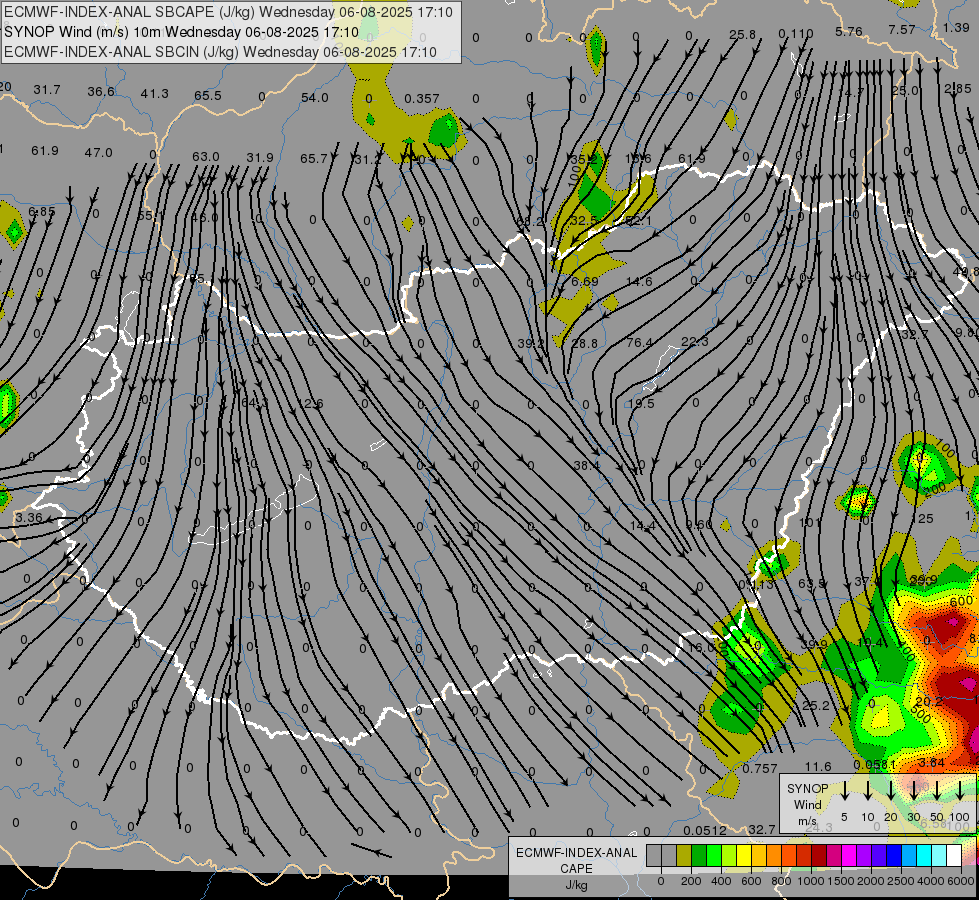Click the wind legend arrow above 100

pyautogui.click(x=960, y=791)
